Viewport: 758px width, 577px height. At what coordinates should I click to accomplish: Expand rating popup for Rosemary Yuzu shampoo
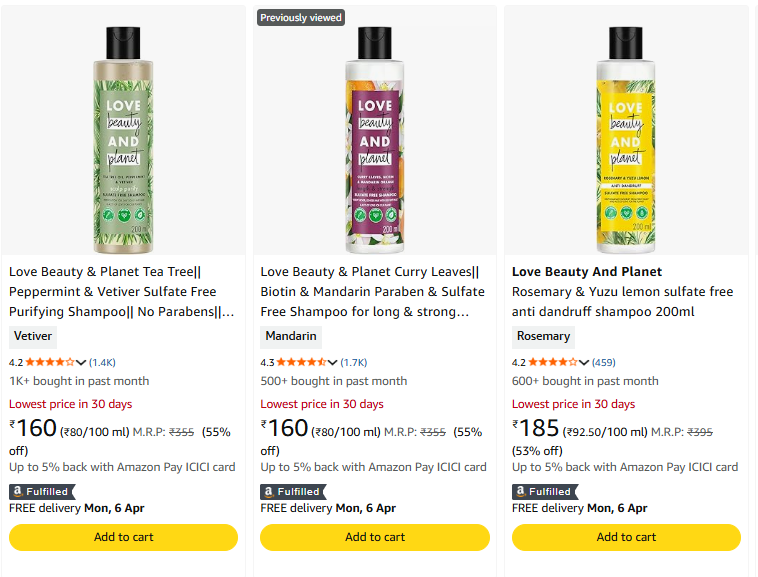[585, 363]
